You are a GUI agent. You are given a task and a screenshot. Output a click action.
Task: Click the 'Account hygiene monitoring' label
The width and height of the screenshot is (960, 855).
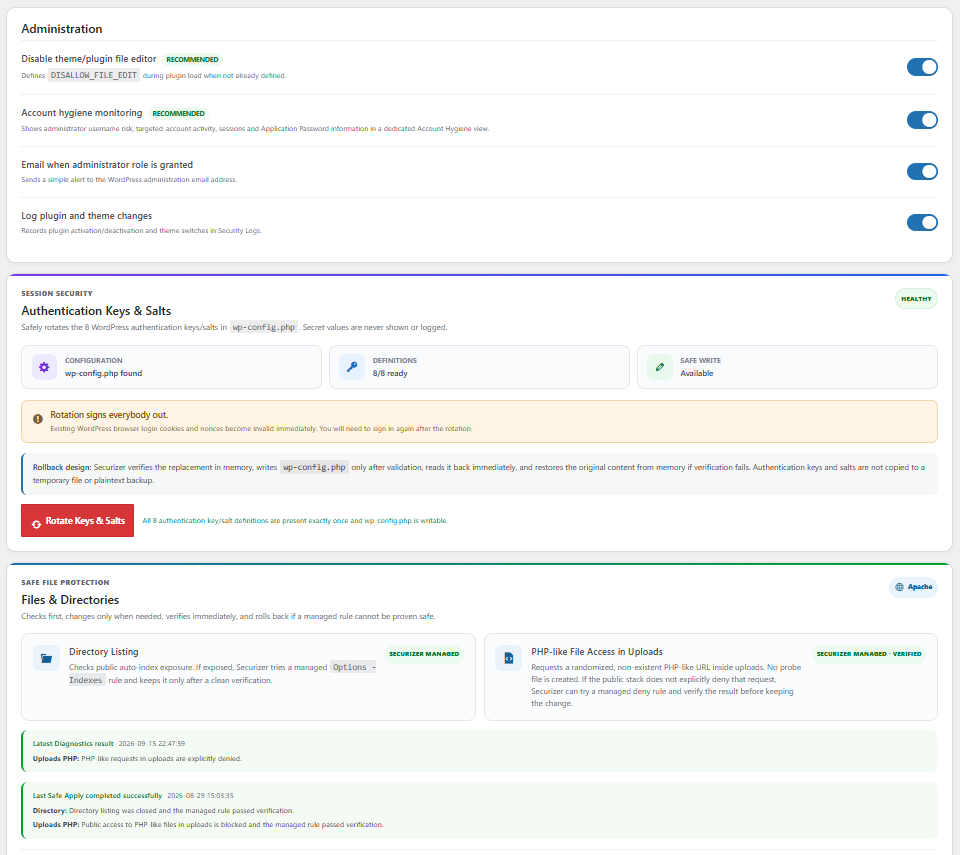point(81,113)
